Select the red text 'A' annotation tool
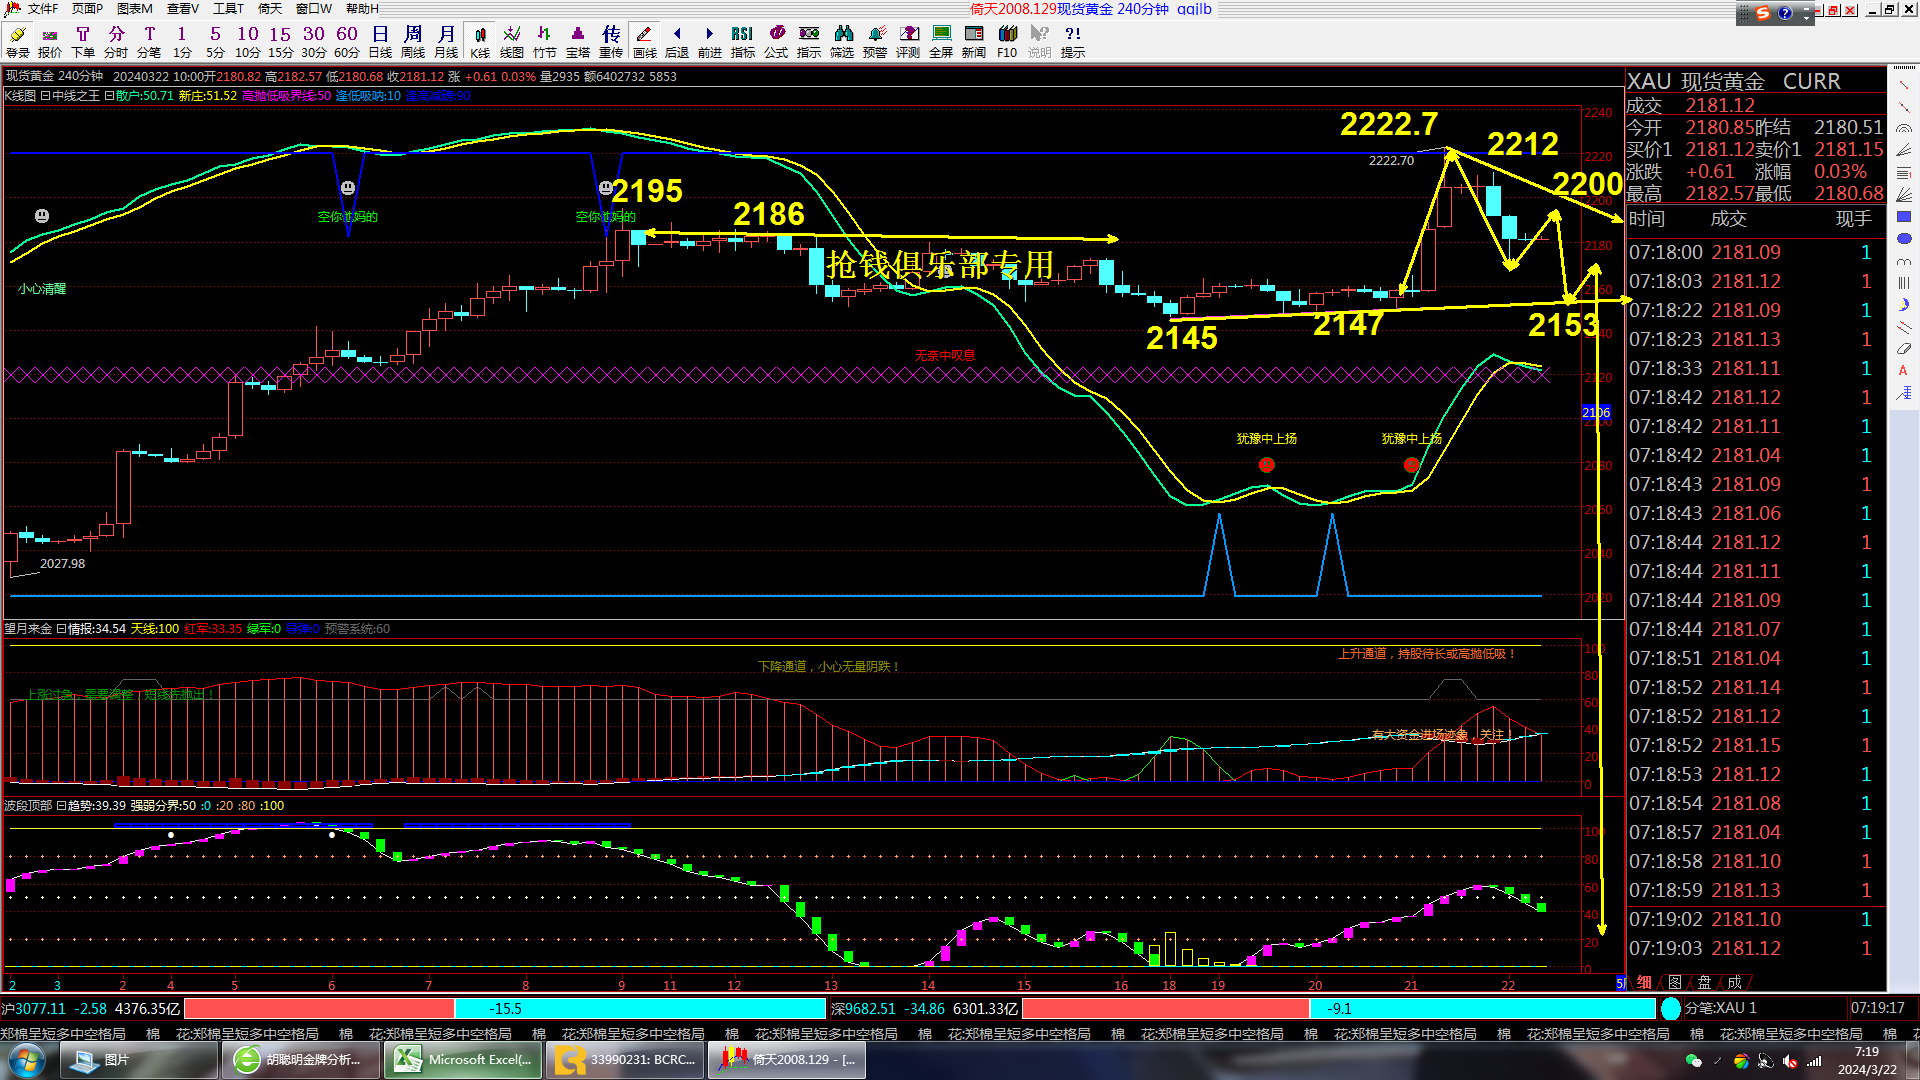 (x=1903, y=371)
